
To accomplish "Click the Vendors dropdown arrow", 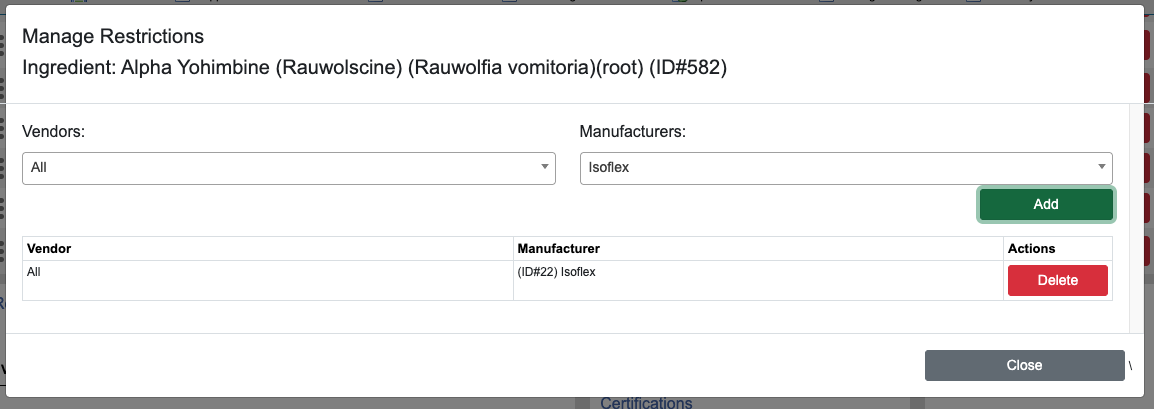I will [545, 168].
